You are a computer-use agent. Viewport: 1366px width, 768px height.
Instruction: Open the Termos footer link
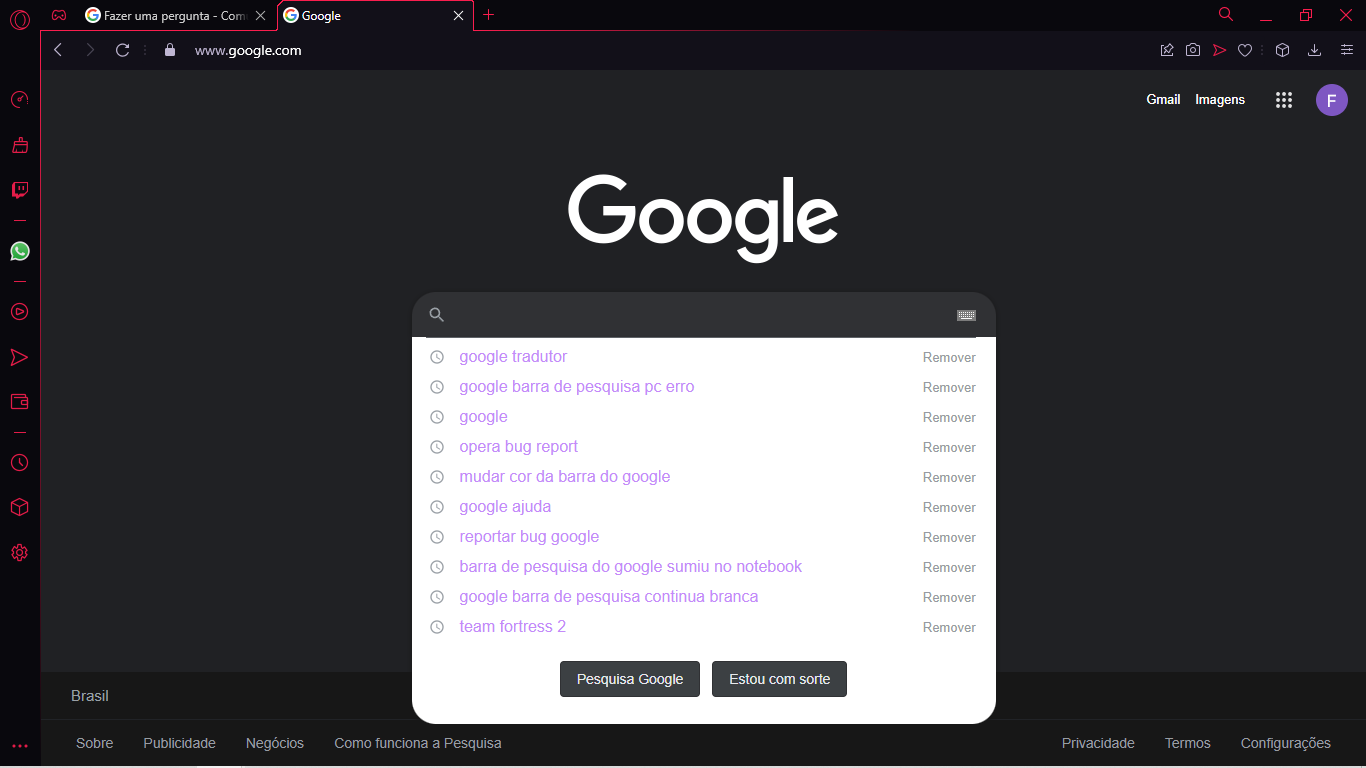coord(1188,743)
